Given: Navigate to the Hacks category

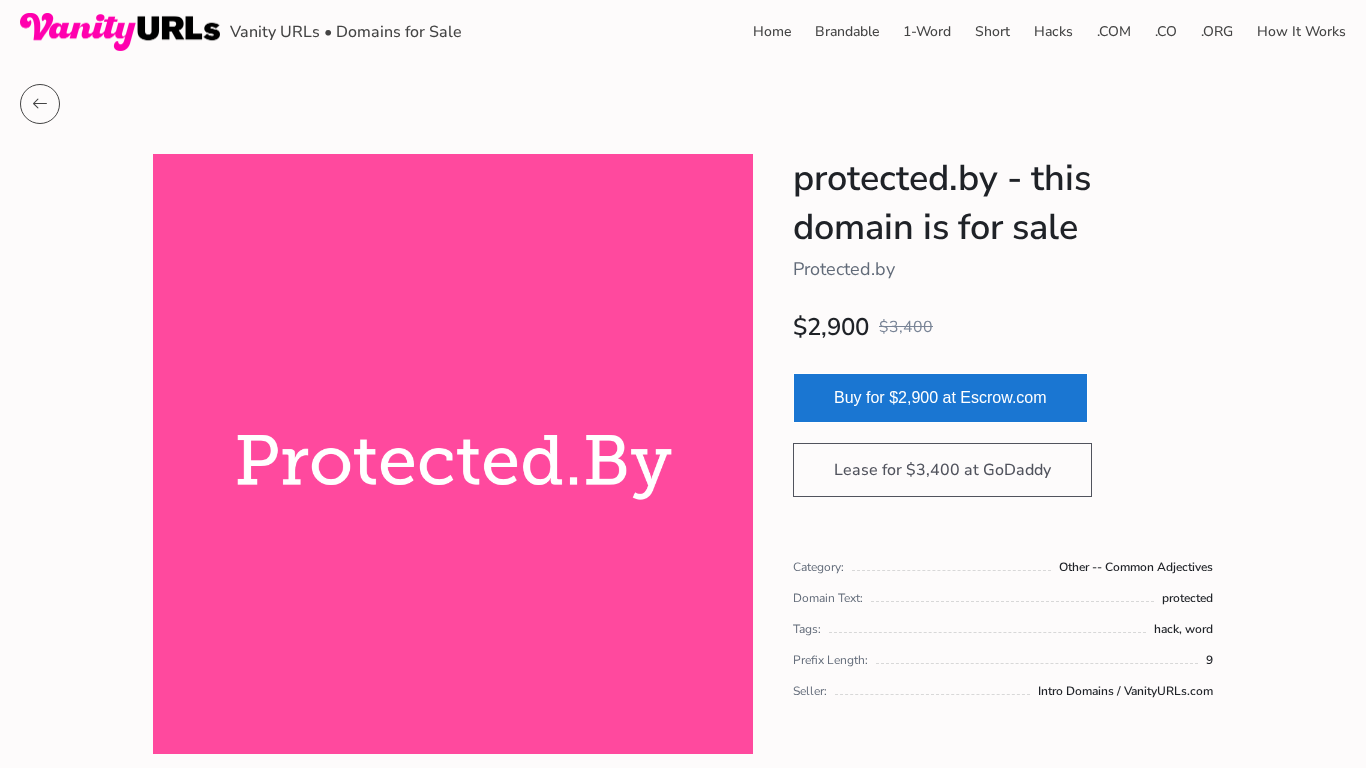Looking at the screenshot, I should pos(1053,32).
